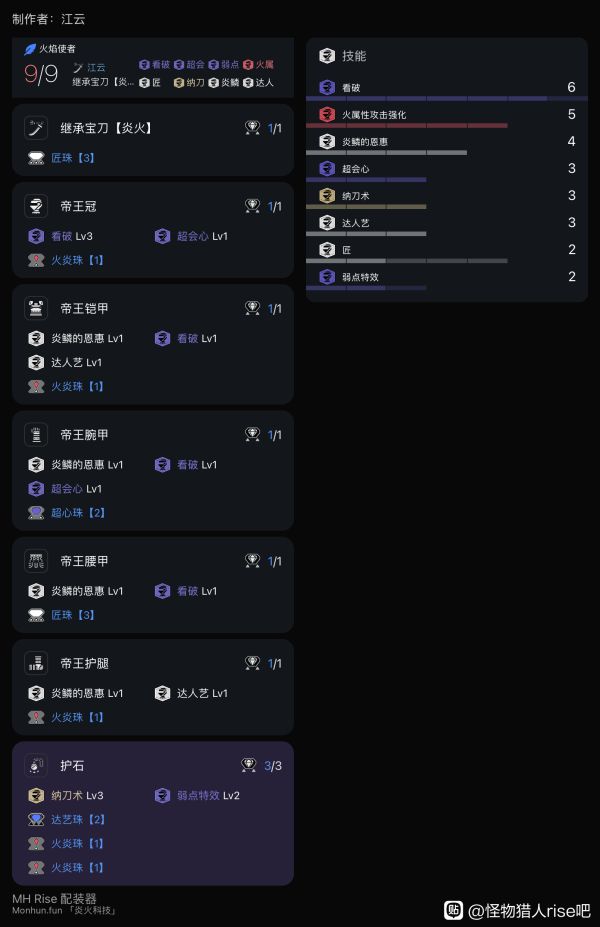This screenshot has height=927, width=600.
Task: Click the 护石 talisman icon
Action: tap(36, 765)
